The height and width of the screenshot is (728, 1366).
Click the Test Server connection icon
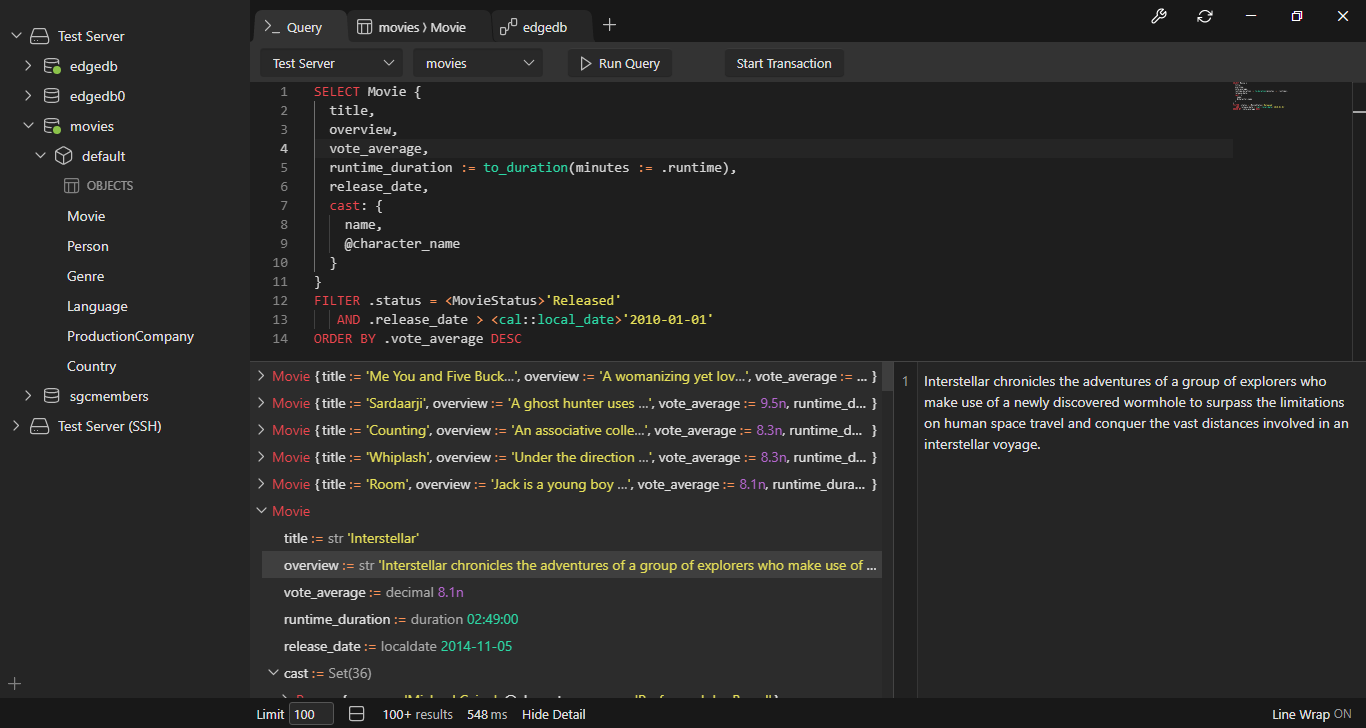point(39,36)
